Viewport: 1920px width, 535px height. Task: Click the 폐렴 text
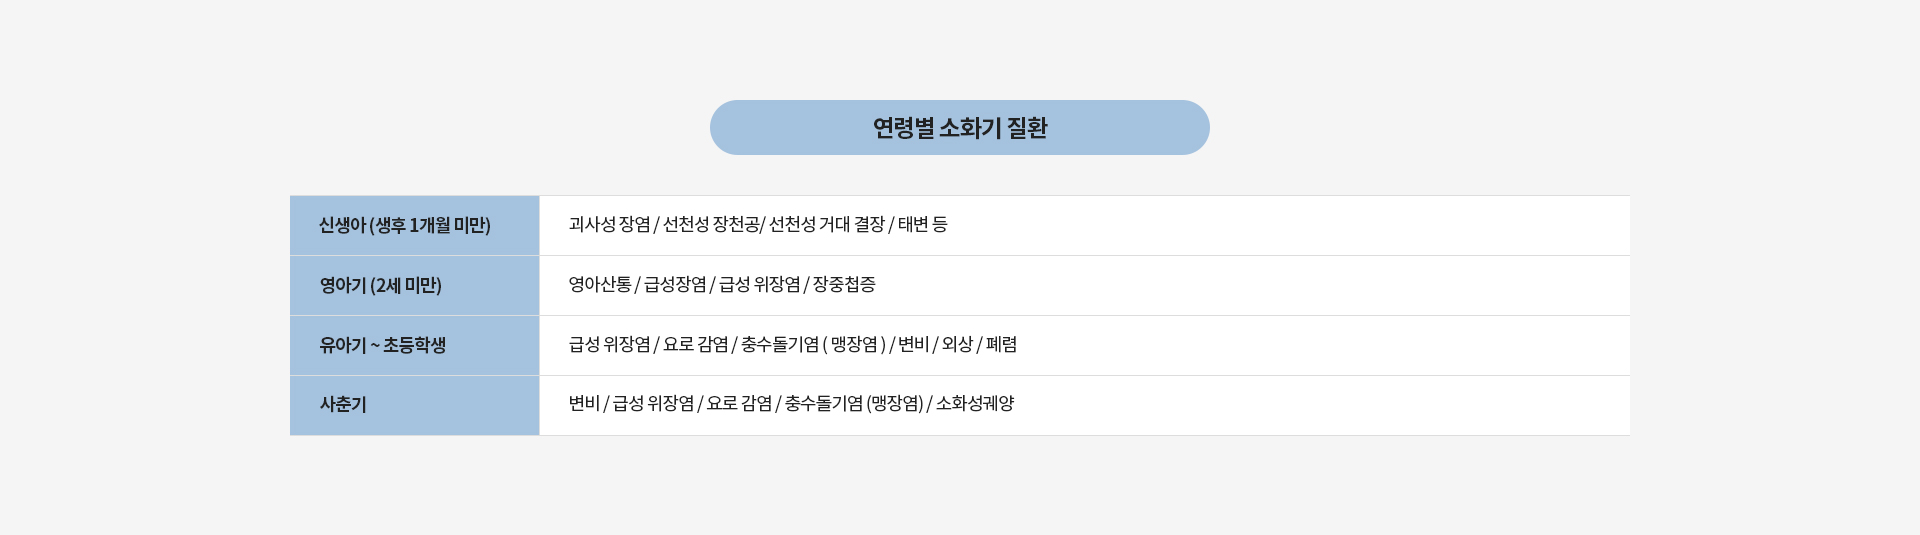pos(1001,345)
